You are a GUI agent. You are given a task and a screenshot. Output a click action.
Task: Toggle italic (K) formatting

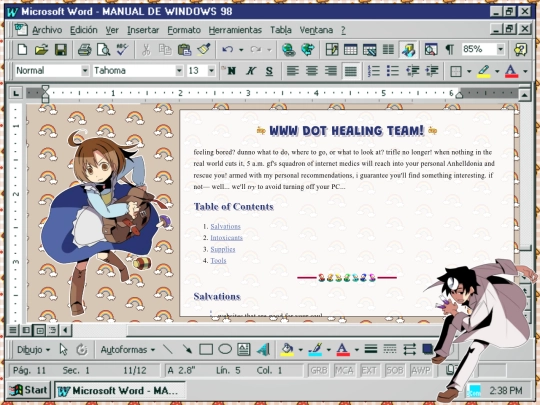click(x=251, y=71)
